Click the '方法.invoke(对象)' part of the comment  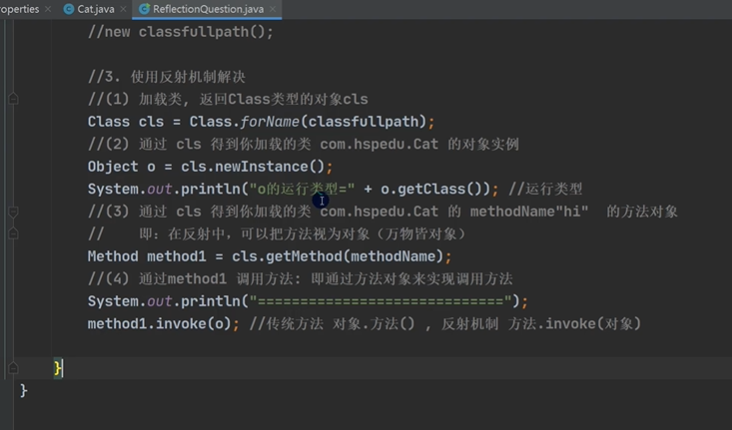(575, 324)
